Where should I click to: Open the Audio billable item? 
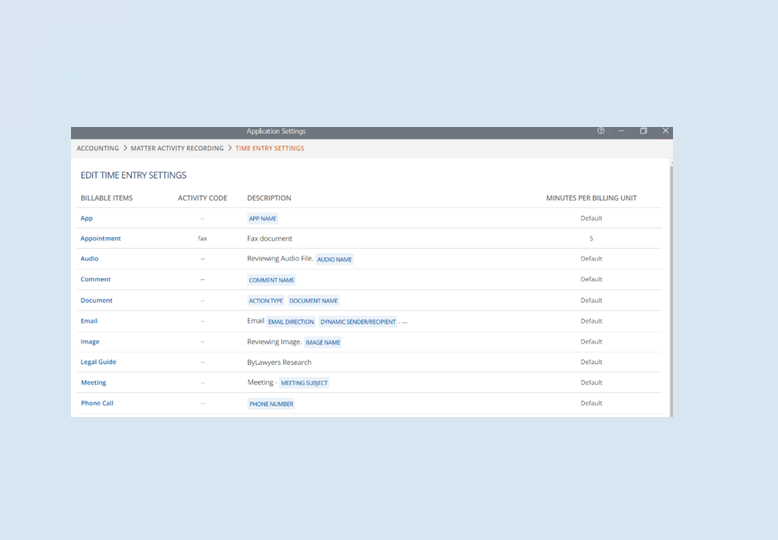click(89, 259)
